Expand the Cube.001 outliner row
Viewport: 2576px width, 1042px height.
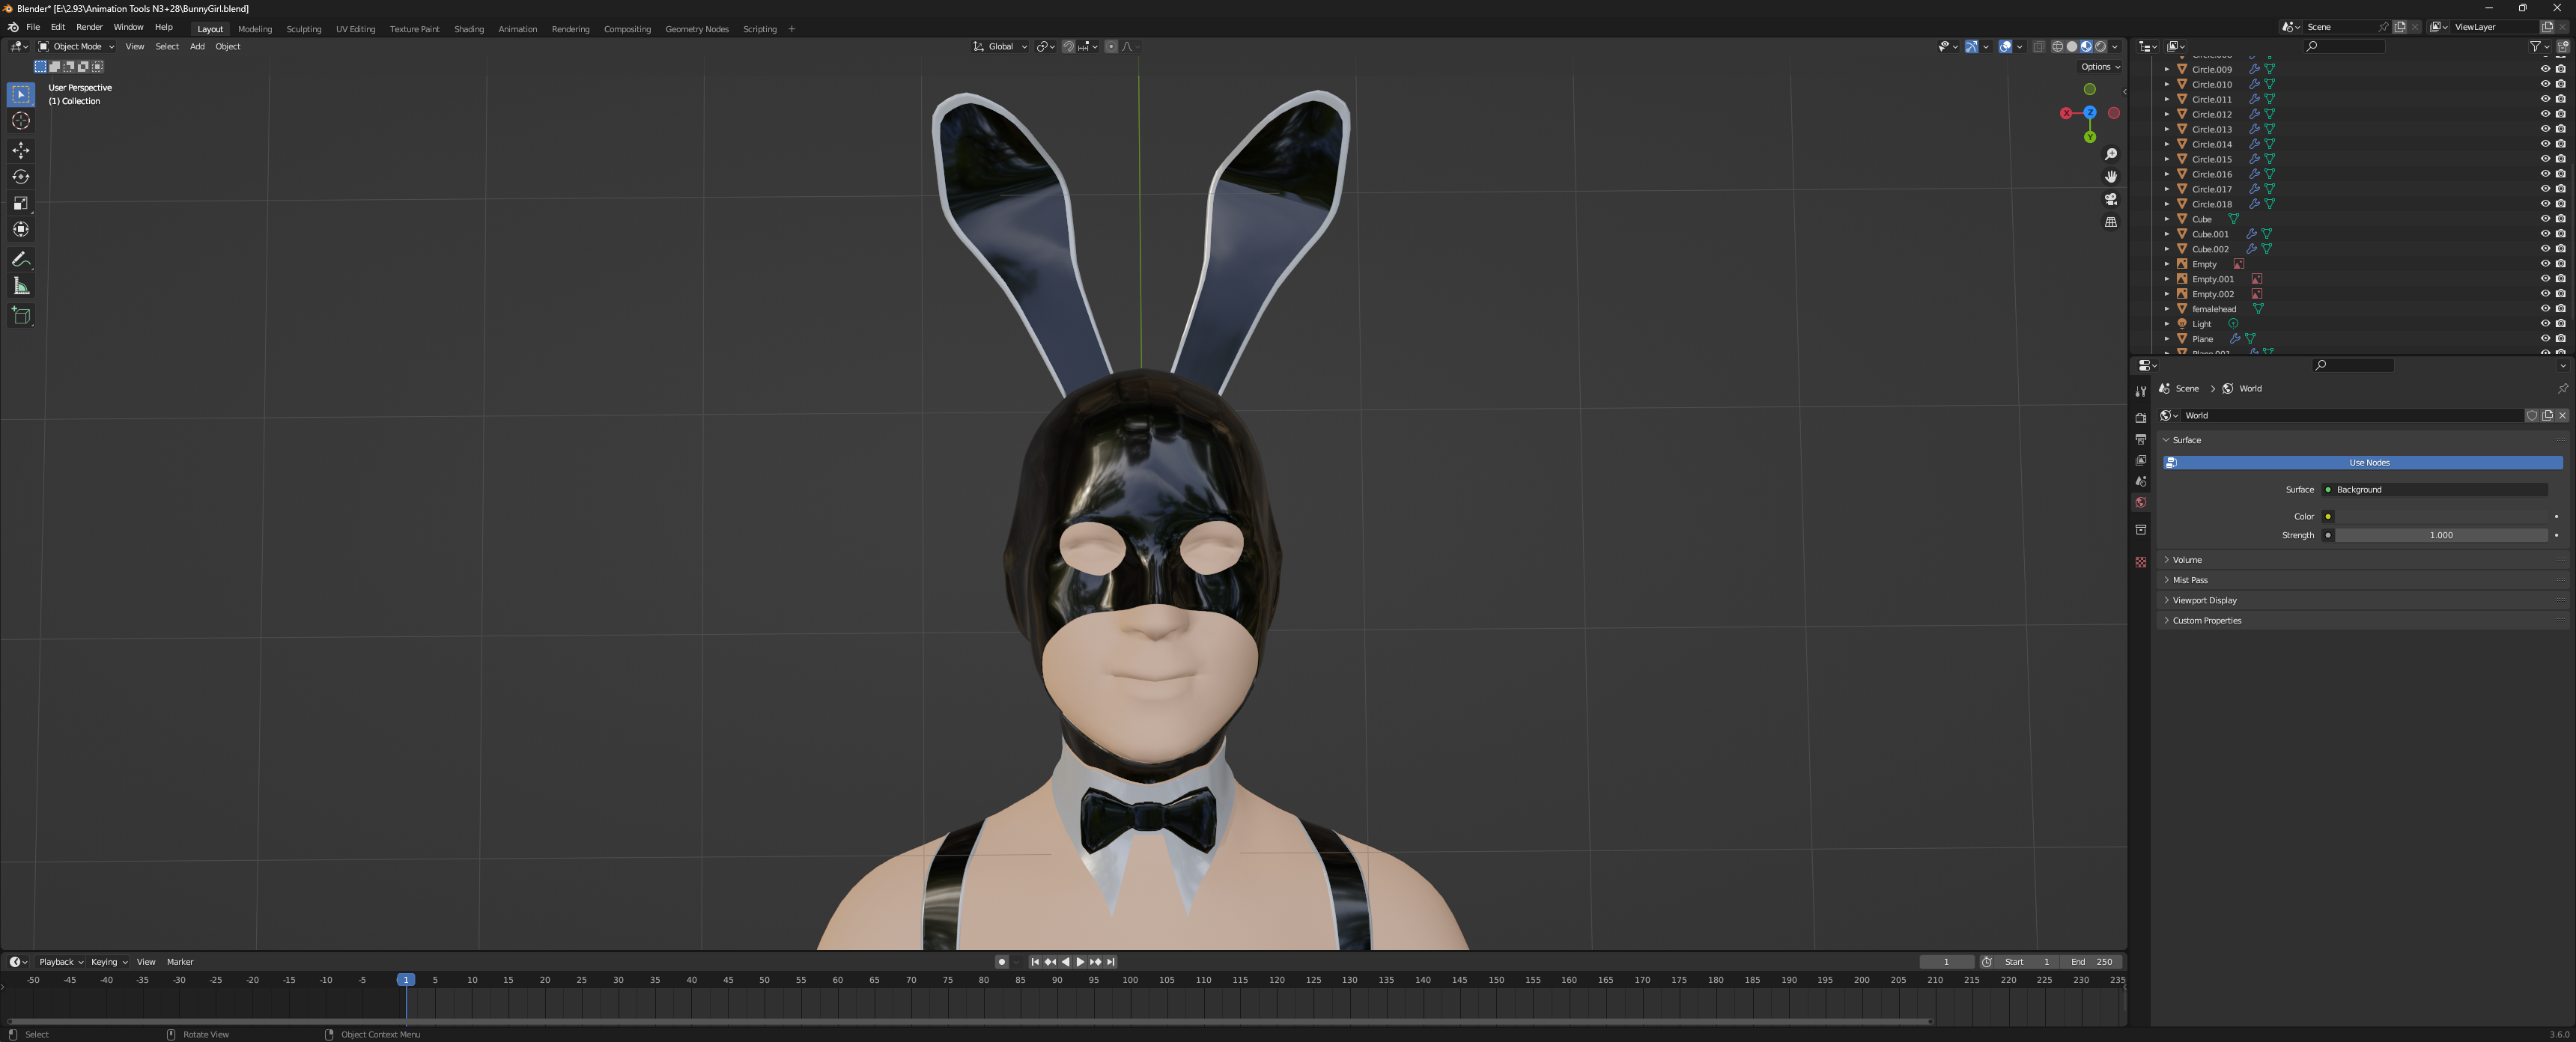[x=2167, y=234]
